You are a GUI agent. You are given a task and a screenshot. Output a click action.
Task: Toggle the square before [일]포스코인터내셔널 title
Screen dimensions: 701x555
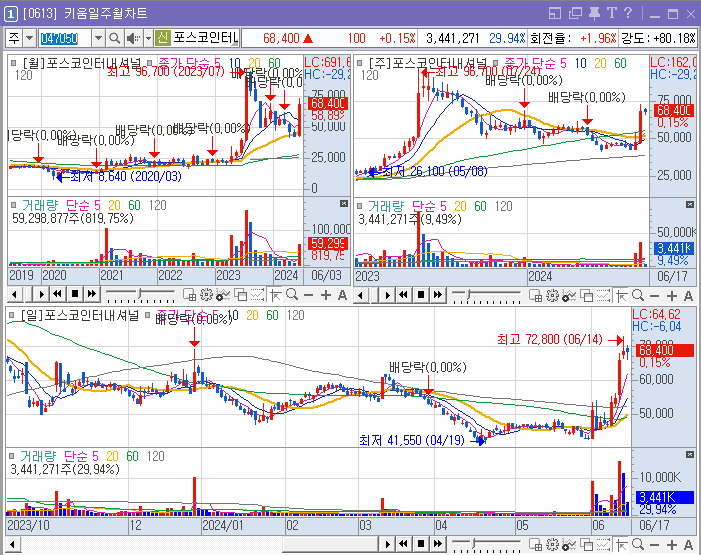click(12, 315)
